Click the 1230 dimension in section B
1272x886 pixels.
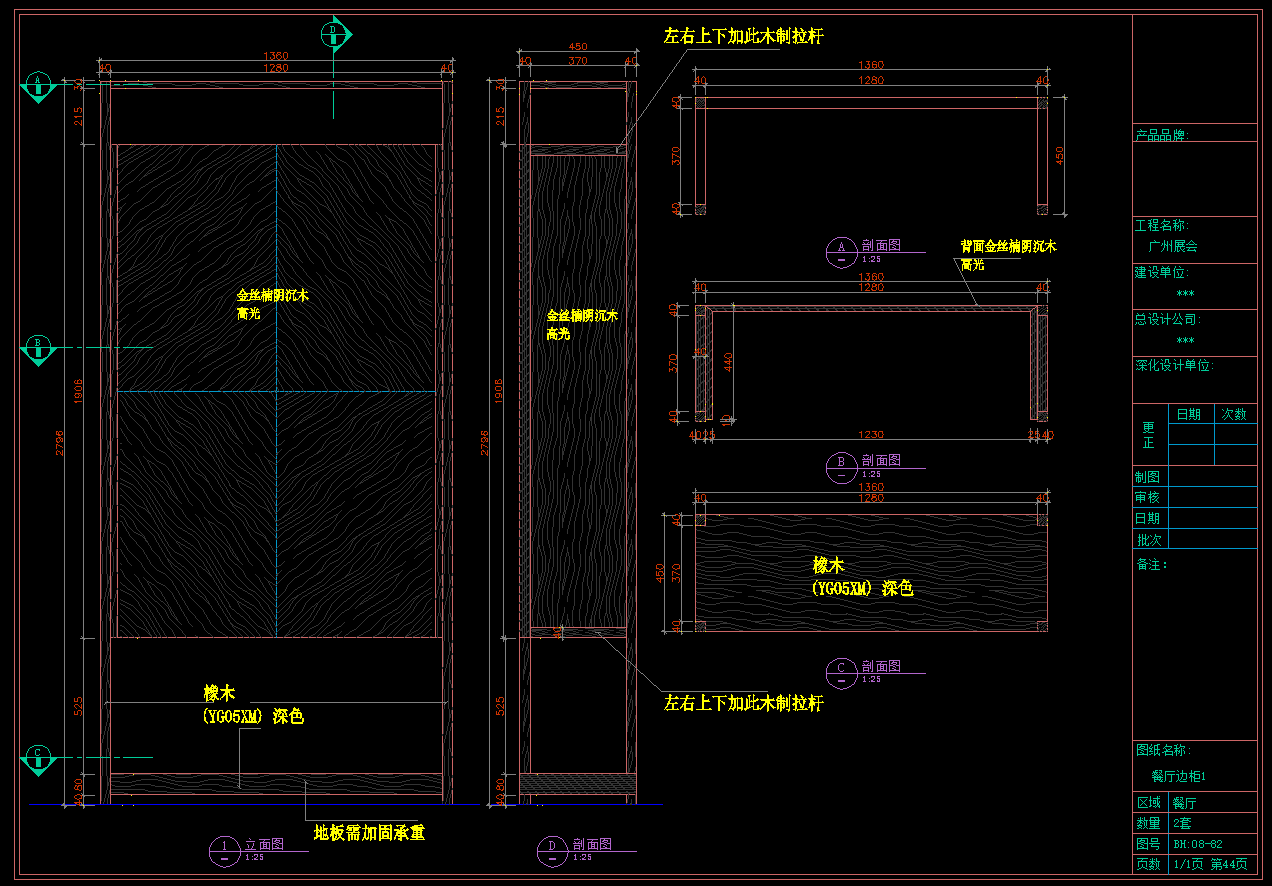[871, 435]
